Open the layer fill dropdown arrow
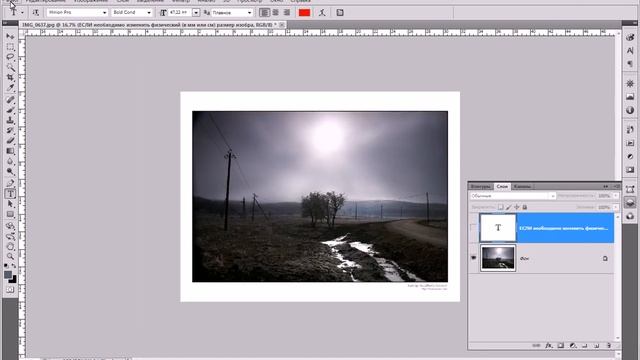 pyautogui.click(x=616, y=207)
